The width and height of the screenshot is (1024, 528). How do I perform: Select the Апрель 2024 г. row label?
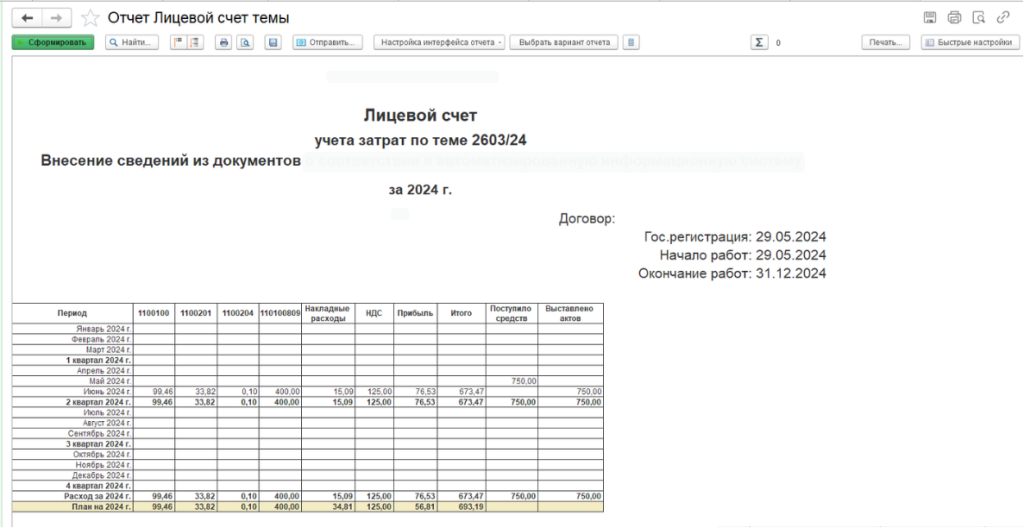[72, 371]
